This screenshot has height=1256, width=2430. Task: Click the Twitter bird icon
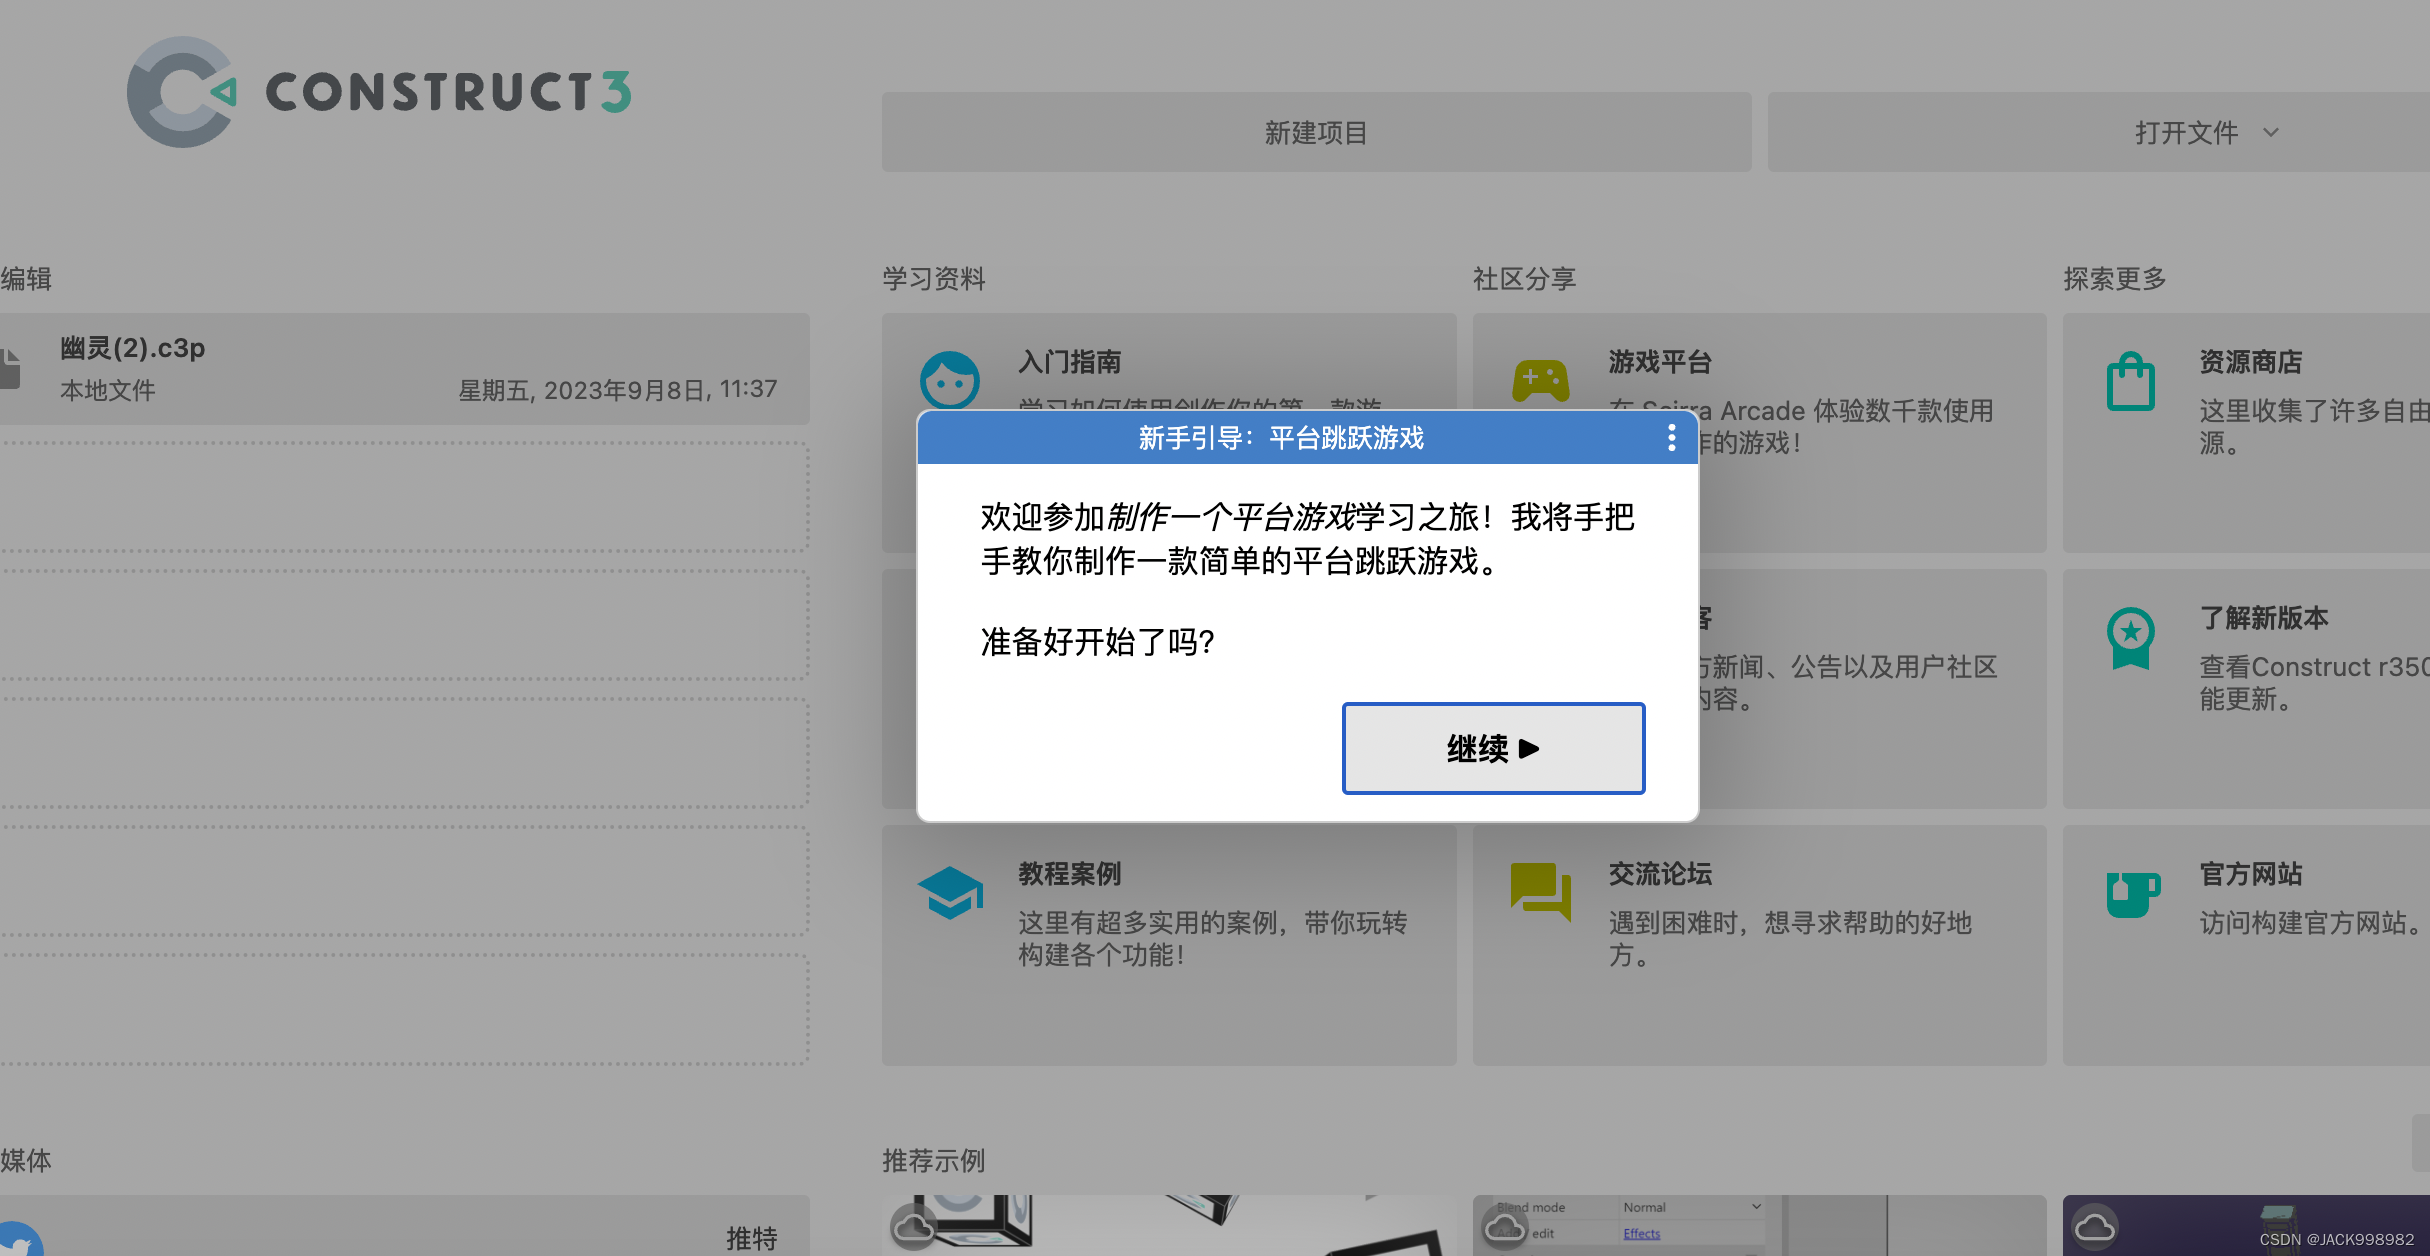point(20,1240)
